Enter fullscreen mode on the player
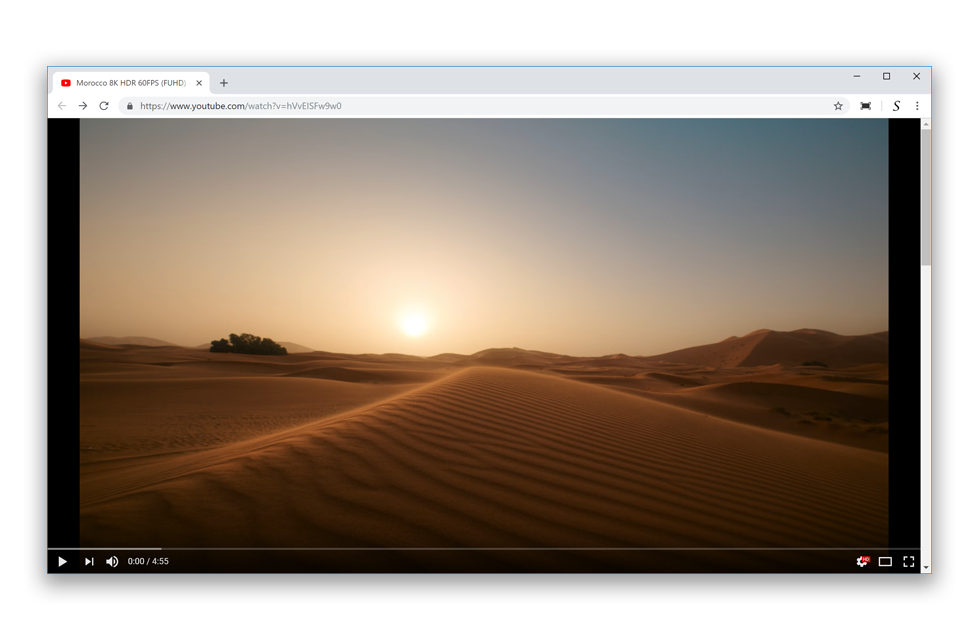Image resolution: width=980 pixels, height=640 pixels. click(908, 561)
